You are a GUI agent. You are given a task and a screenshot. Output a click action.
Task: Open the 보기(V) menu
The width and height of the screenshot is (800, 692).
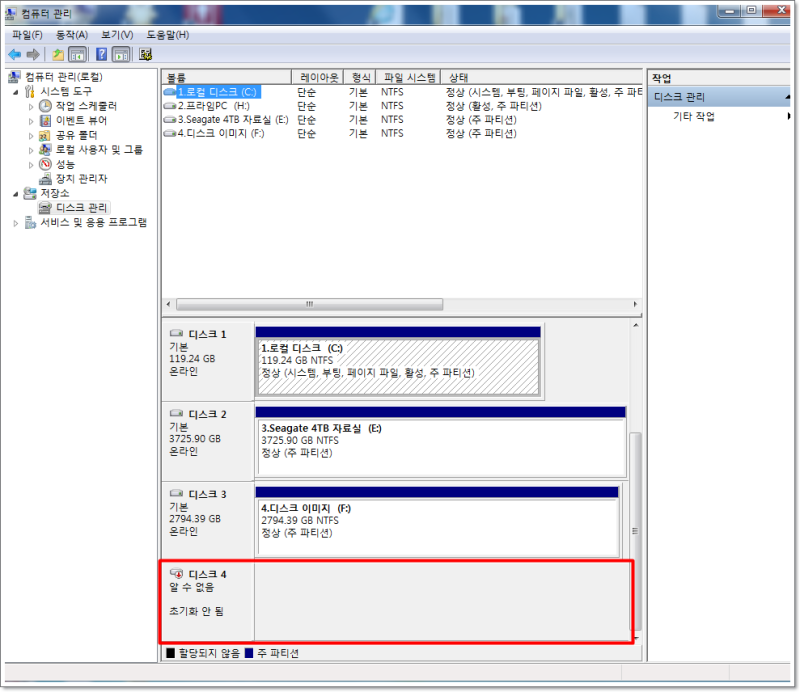coord(117,35)
